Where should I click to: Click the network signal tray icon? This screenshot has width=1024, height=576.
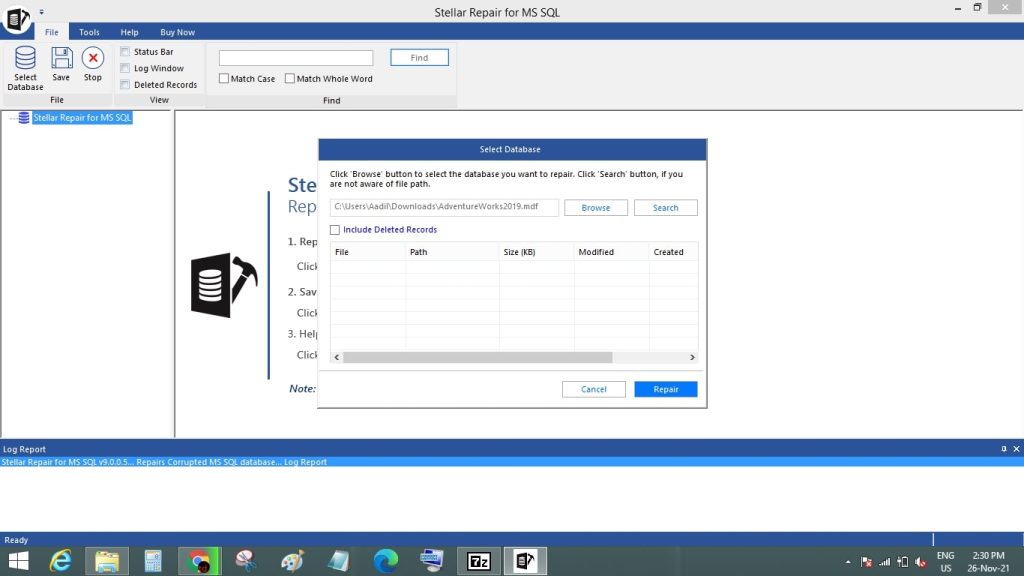coord(884,562)
